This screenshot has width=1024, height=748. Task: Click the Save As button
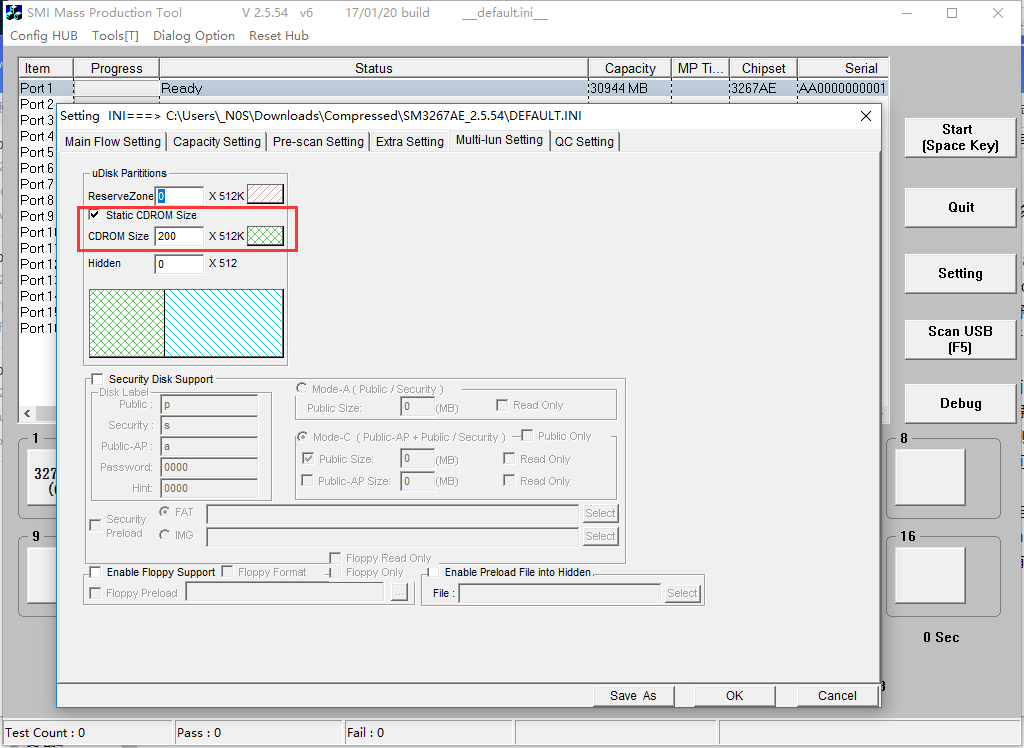[633, 696]
